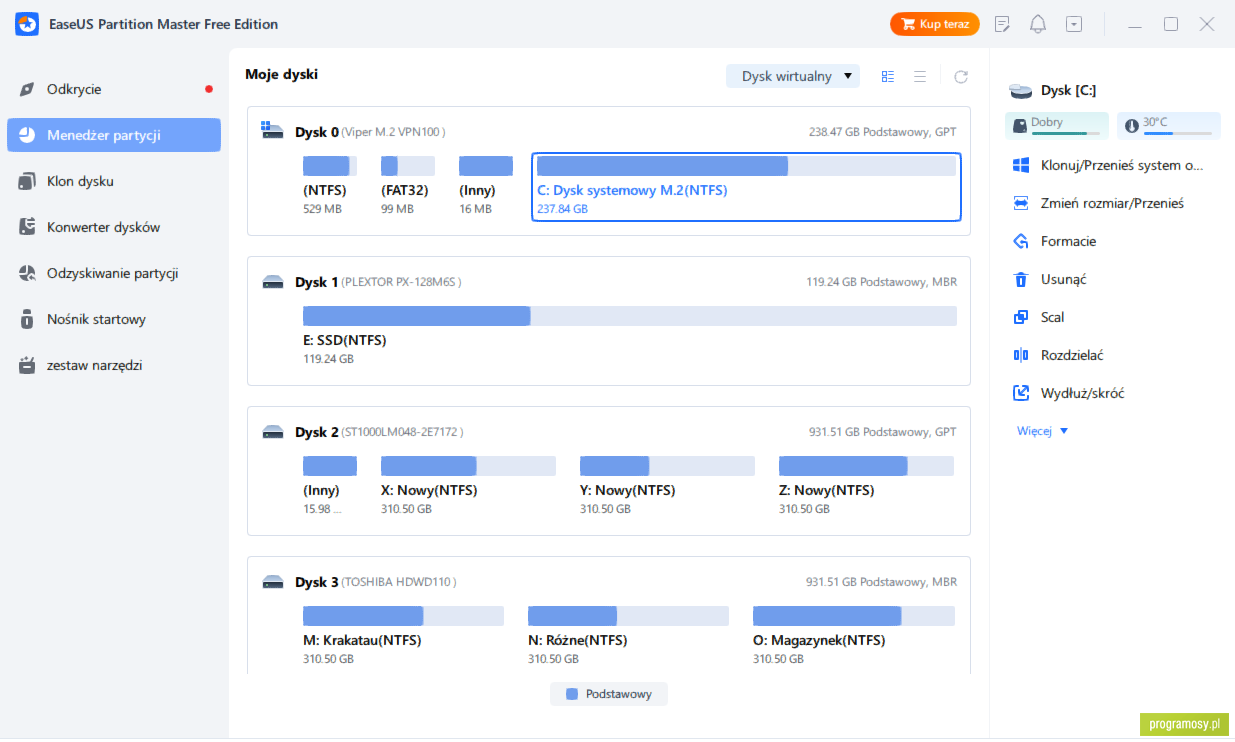Switch to list view icon

click(x=920, y=76)
